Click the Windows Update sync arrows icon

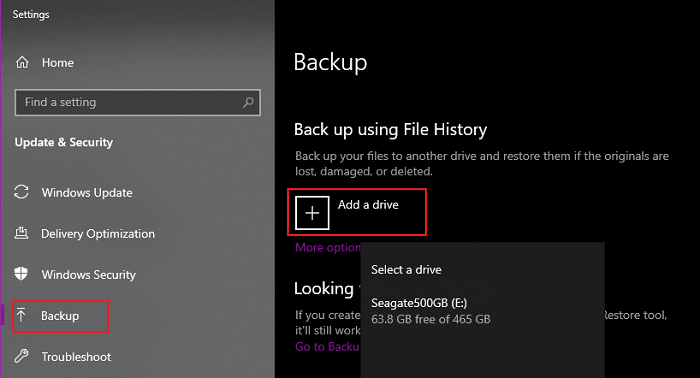tap(21, 192)
